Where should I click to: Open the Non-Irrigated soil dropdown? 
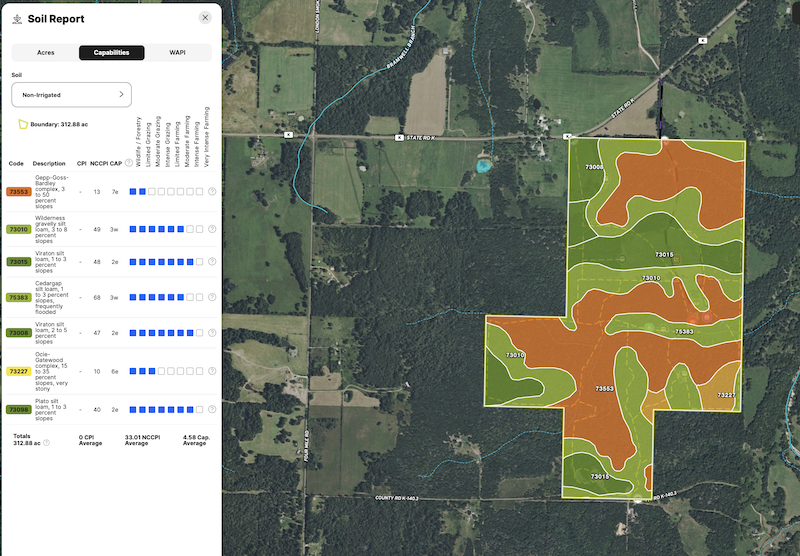(71, 95)
